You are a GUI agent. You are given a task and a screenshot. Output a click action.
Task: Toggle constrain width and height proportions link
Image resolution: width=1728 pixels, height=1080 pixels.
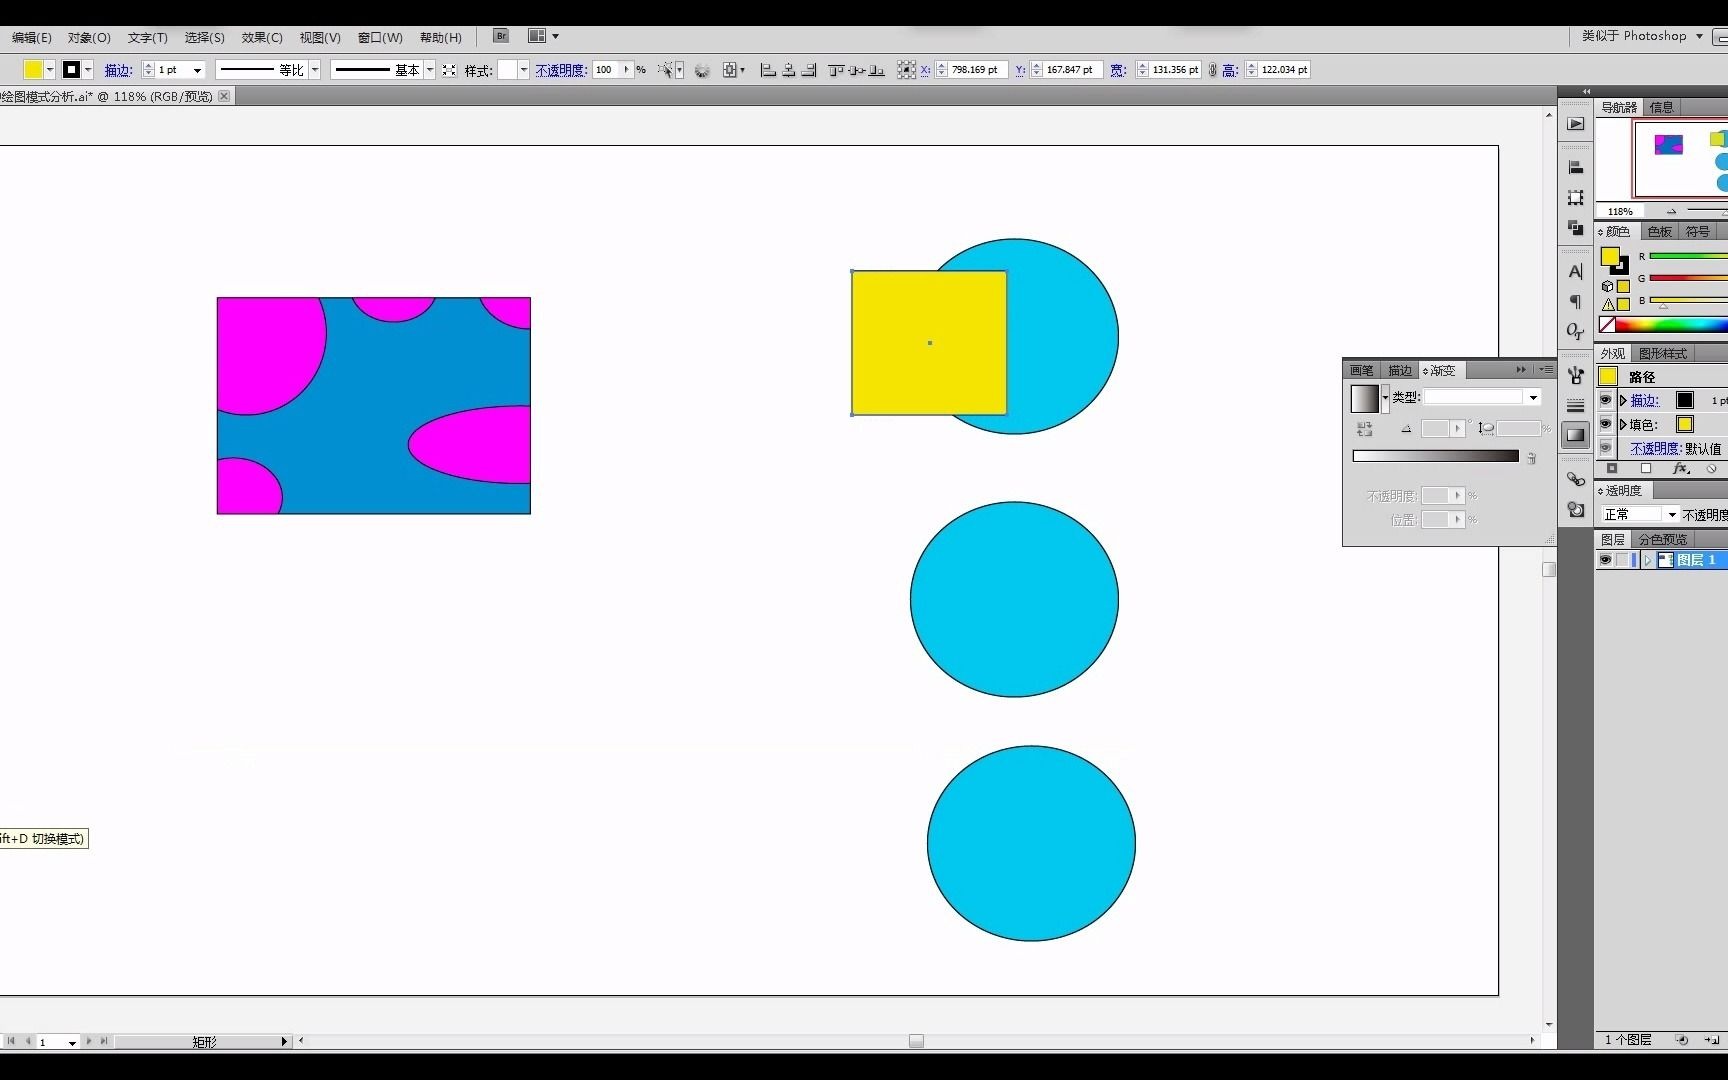click(x=1212, y=70)
